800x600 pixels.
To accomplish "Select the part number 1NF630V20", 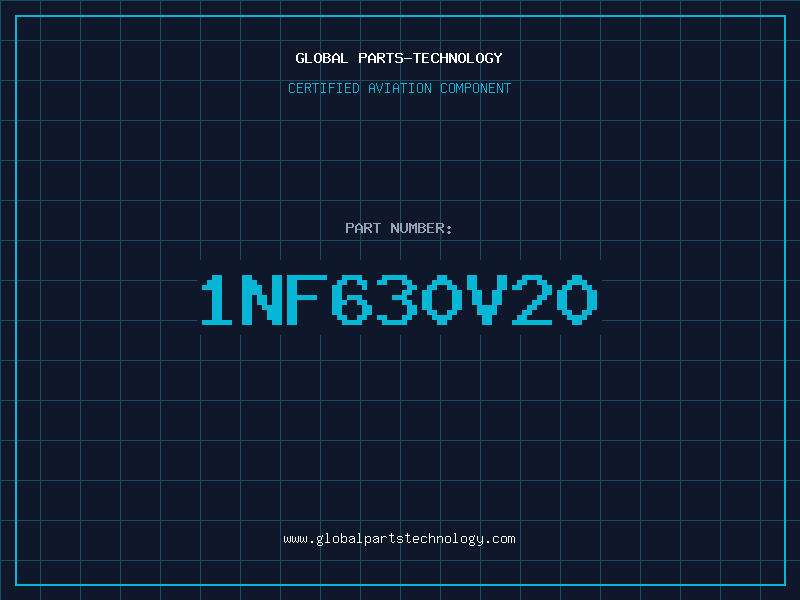I will (x=399, y=299).
